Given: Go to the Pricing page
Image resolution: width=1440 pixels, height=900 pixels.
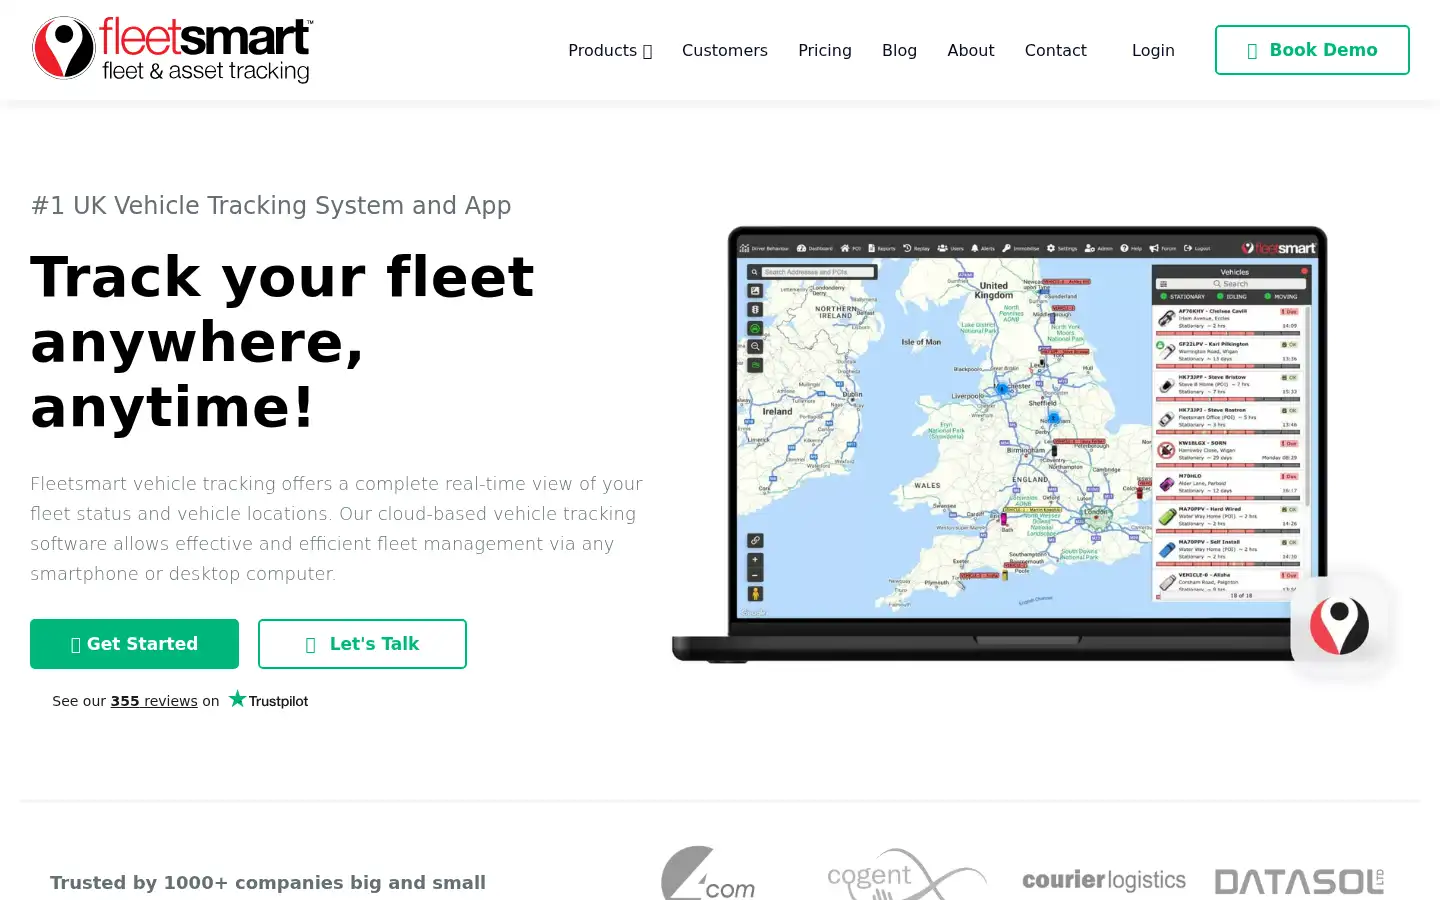Looking at the screenshot, I should click(x=825, y=50).
